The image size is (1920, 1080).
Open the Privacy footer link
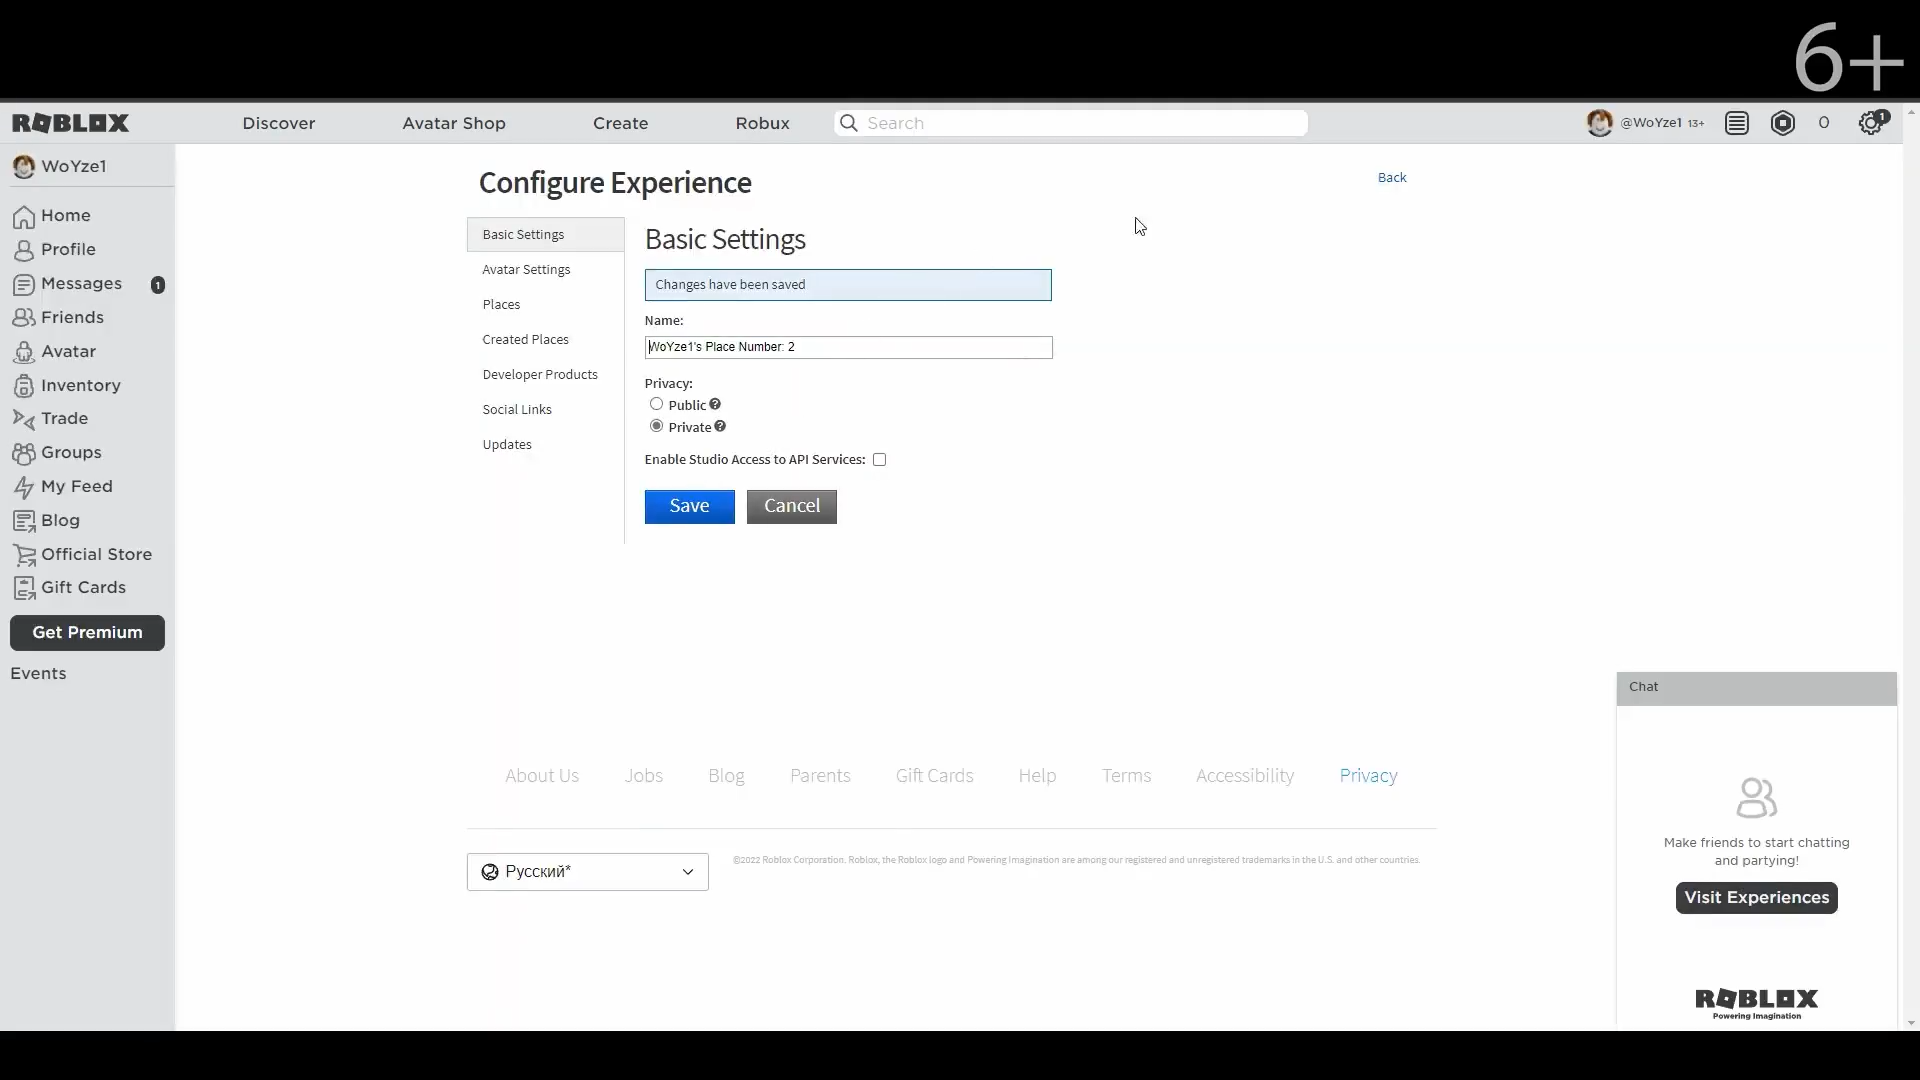(1368, 776)
